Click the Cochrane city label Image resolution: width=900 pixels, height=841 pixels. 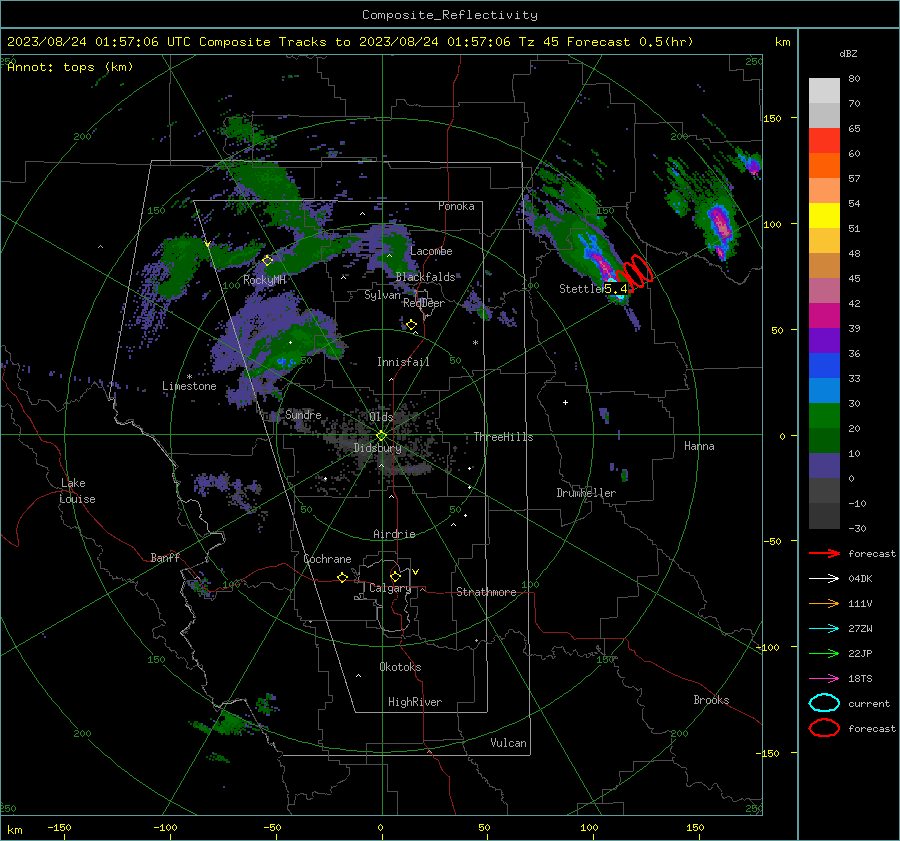(x=327, y=559)
